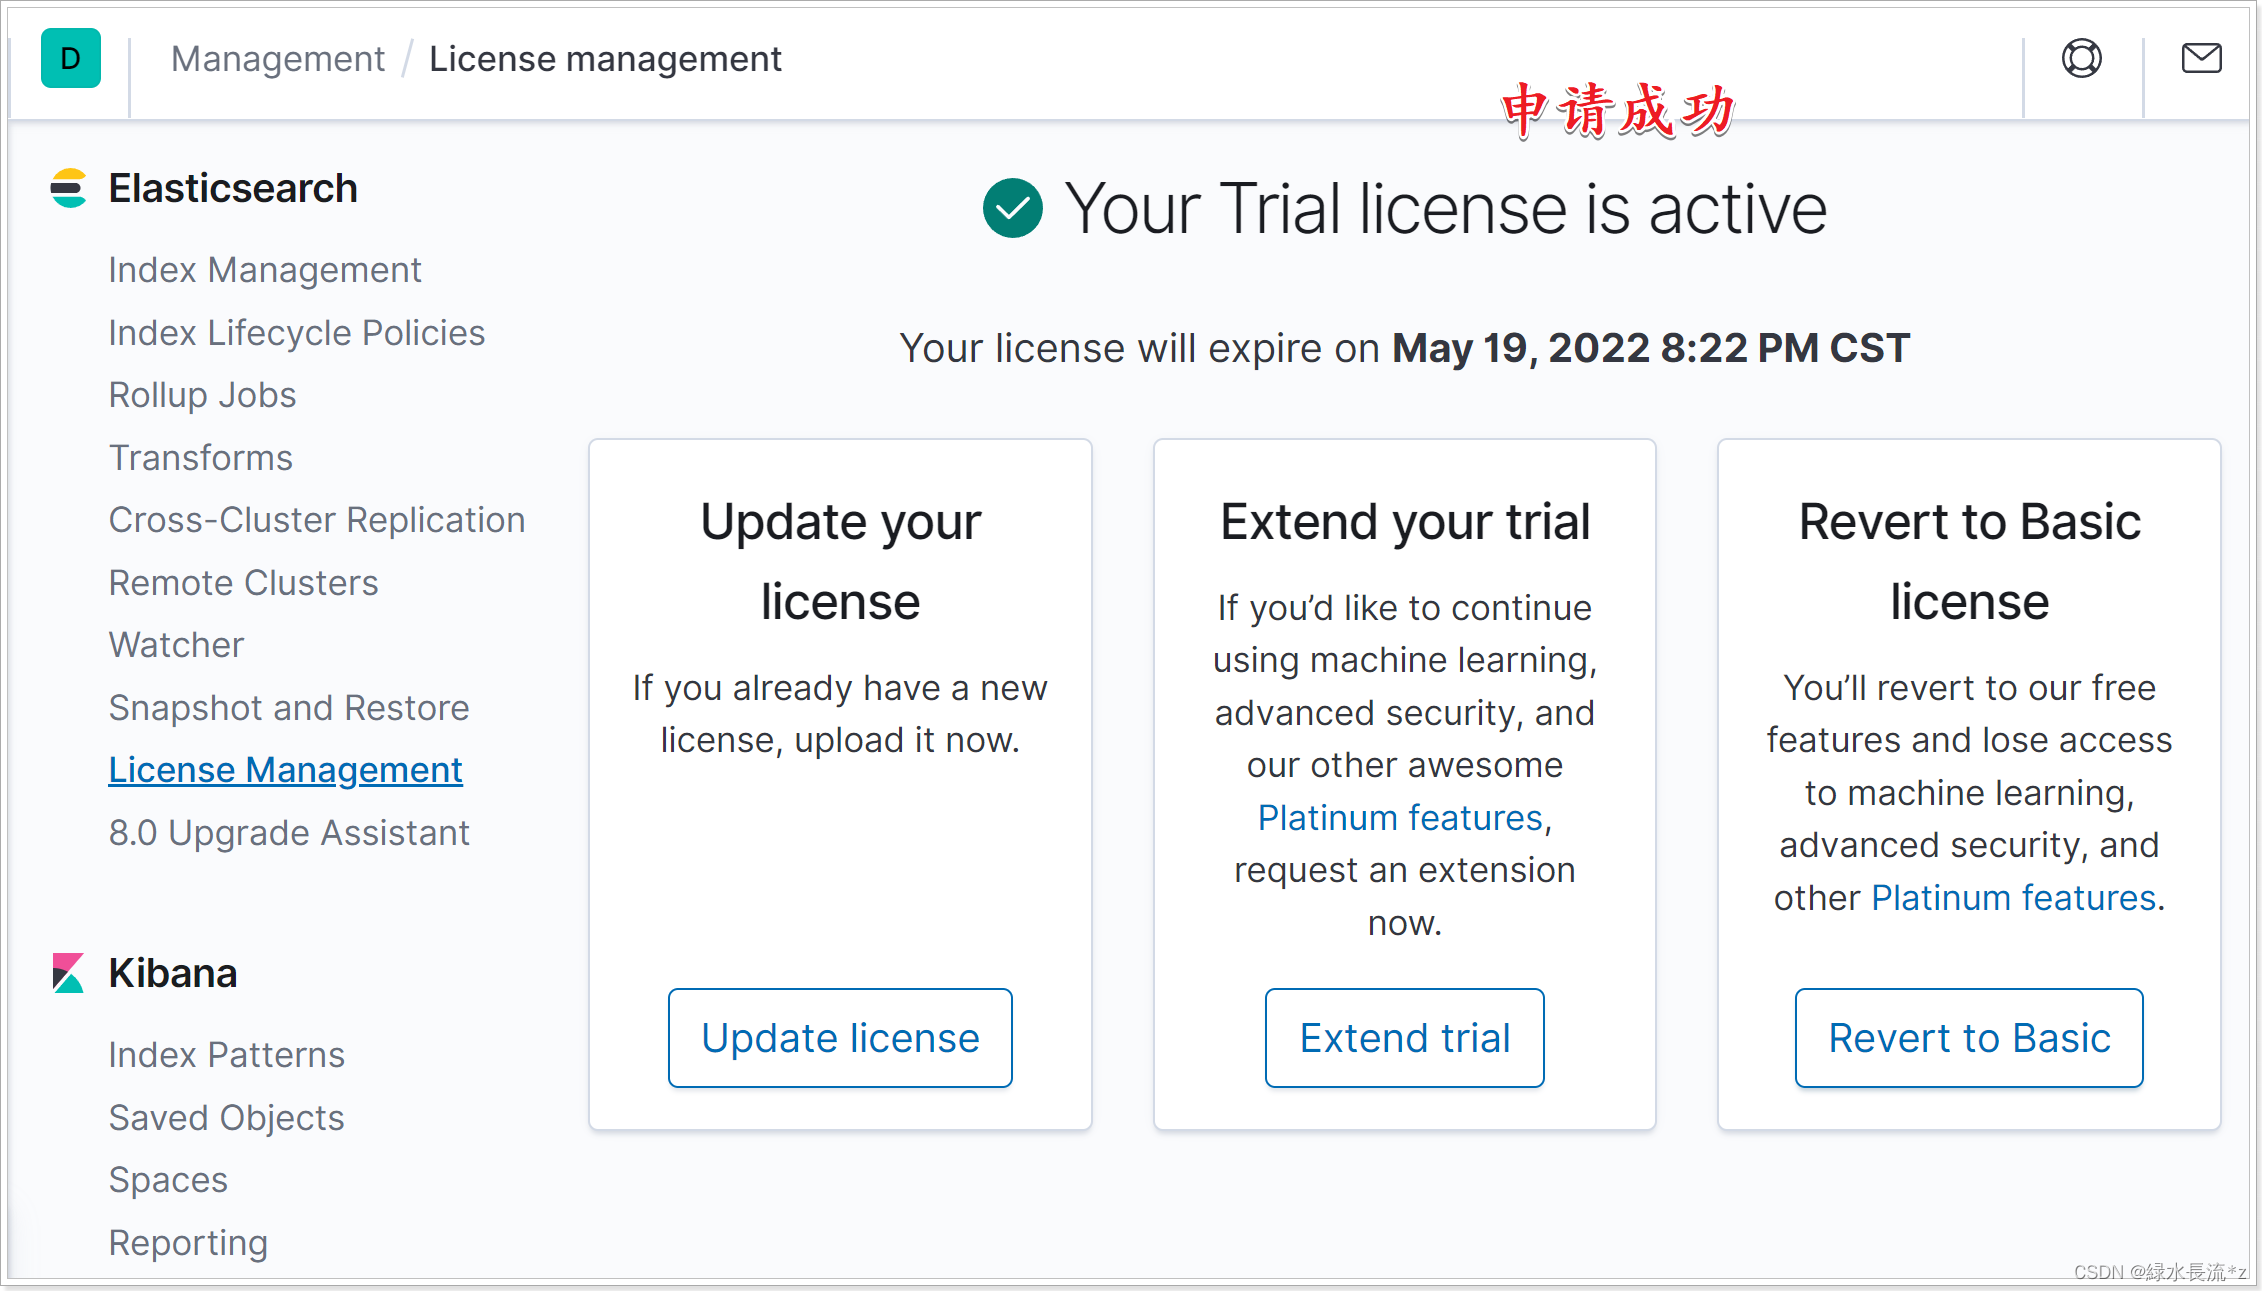Click the Update license button

click(x=840, y=1038)
